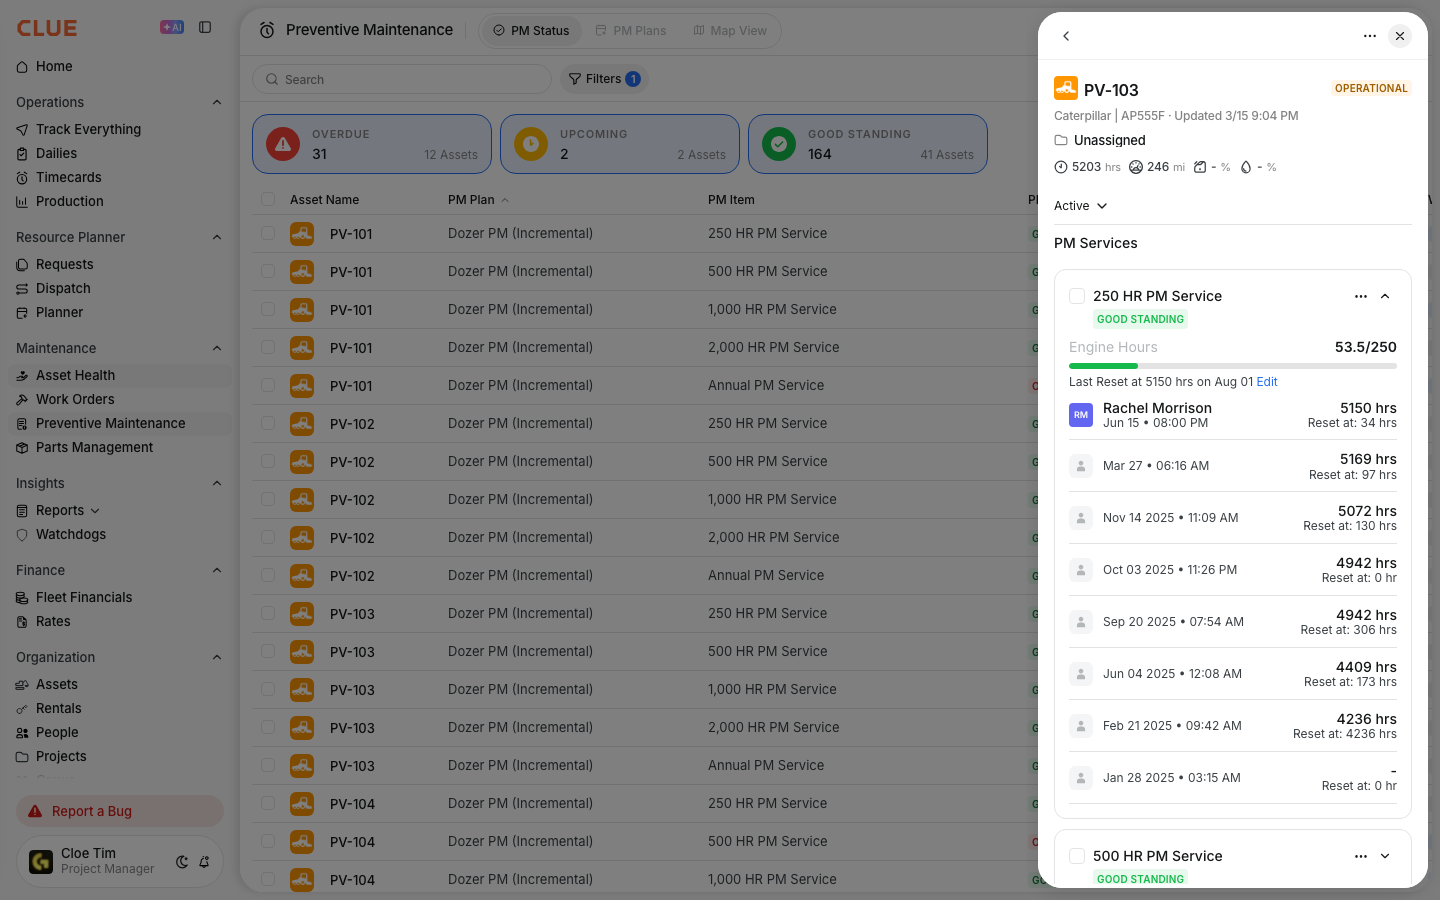The width and height of the screenshot is (1440, 900).
Task: Click the dark mode moon icon
Action: (x=182, y=862)
